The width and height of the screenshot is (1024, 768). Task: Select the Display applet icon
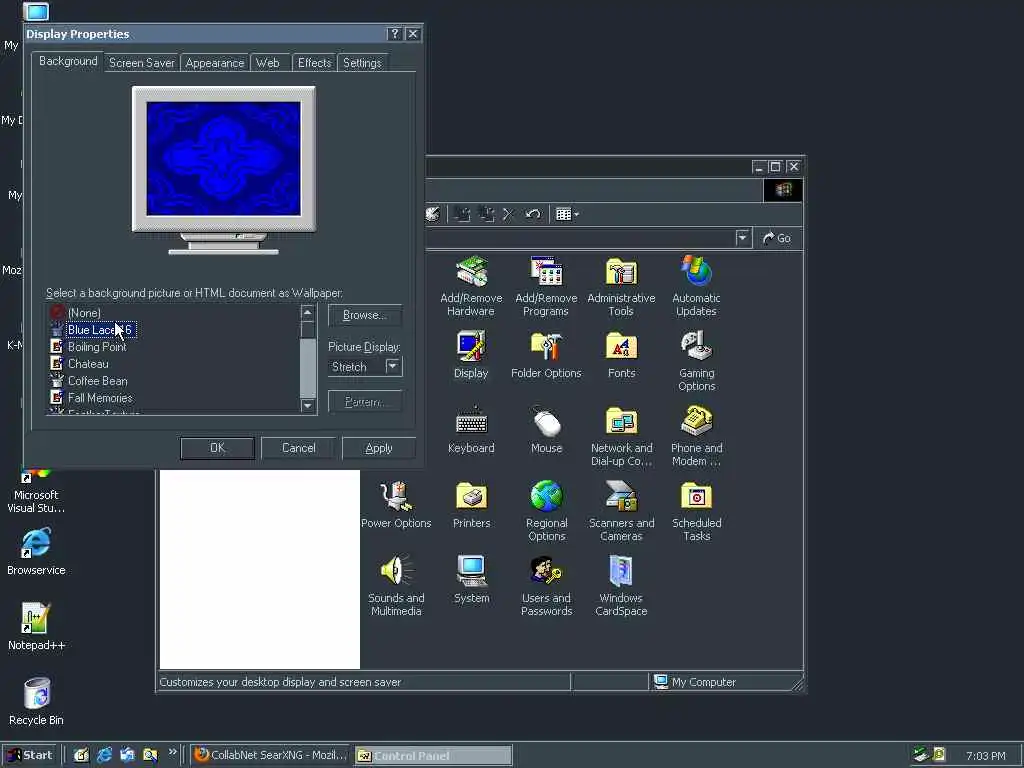[x=471, y=355]
